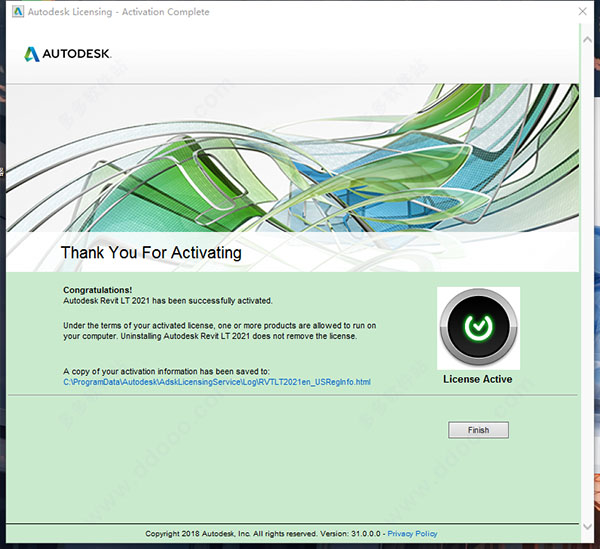Click the Autodesk title bar app icon

tap(18, 12)
